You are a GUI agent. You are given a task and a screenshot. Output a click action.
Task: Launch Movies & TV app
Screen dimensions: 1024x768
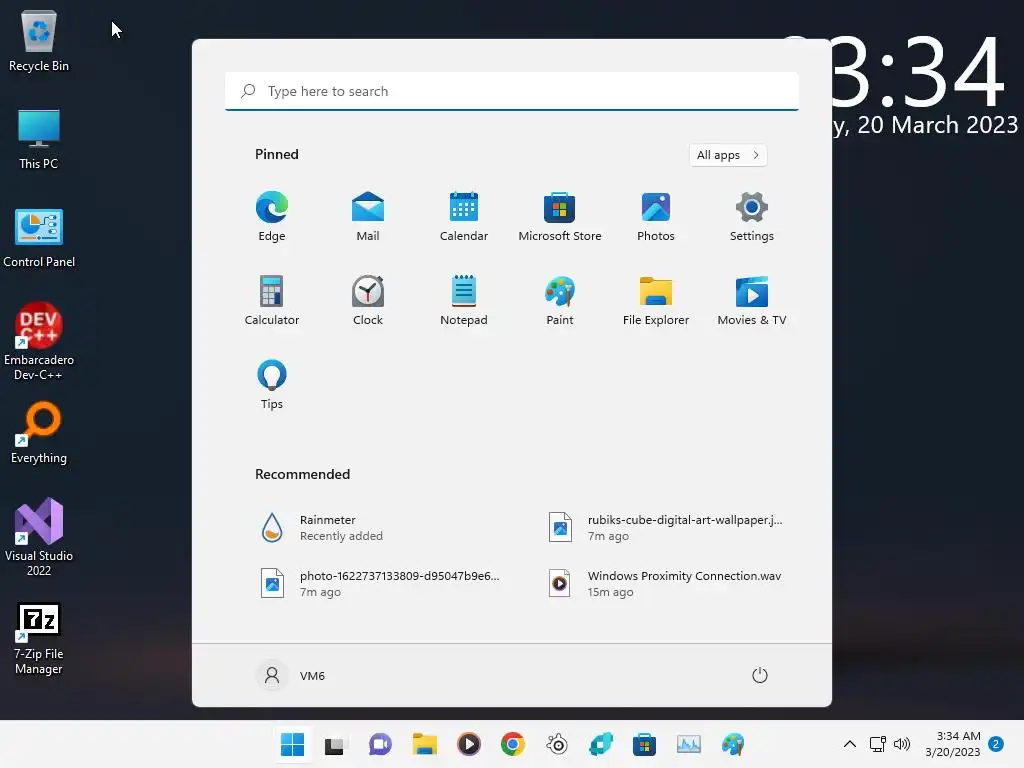[x=752, y=300]
